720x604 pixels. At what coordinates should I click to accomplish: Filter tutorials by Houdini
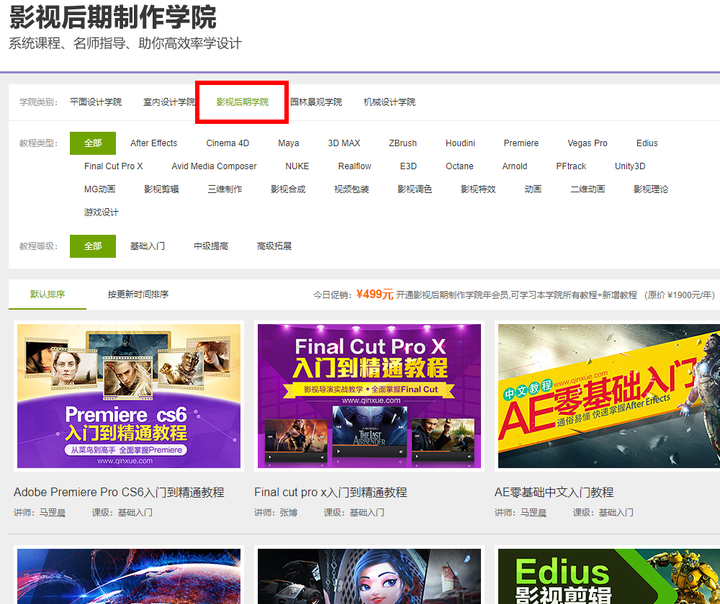[460, 143]
